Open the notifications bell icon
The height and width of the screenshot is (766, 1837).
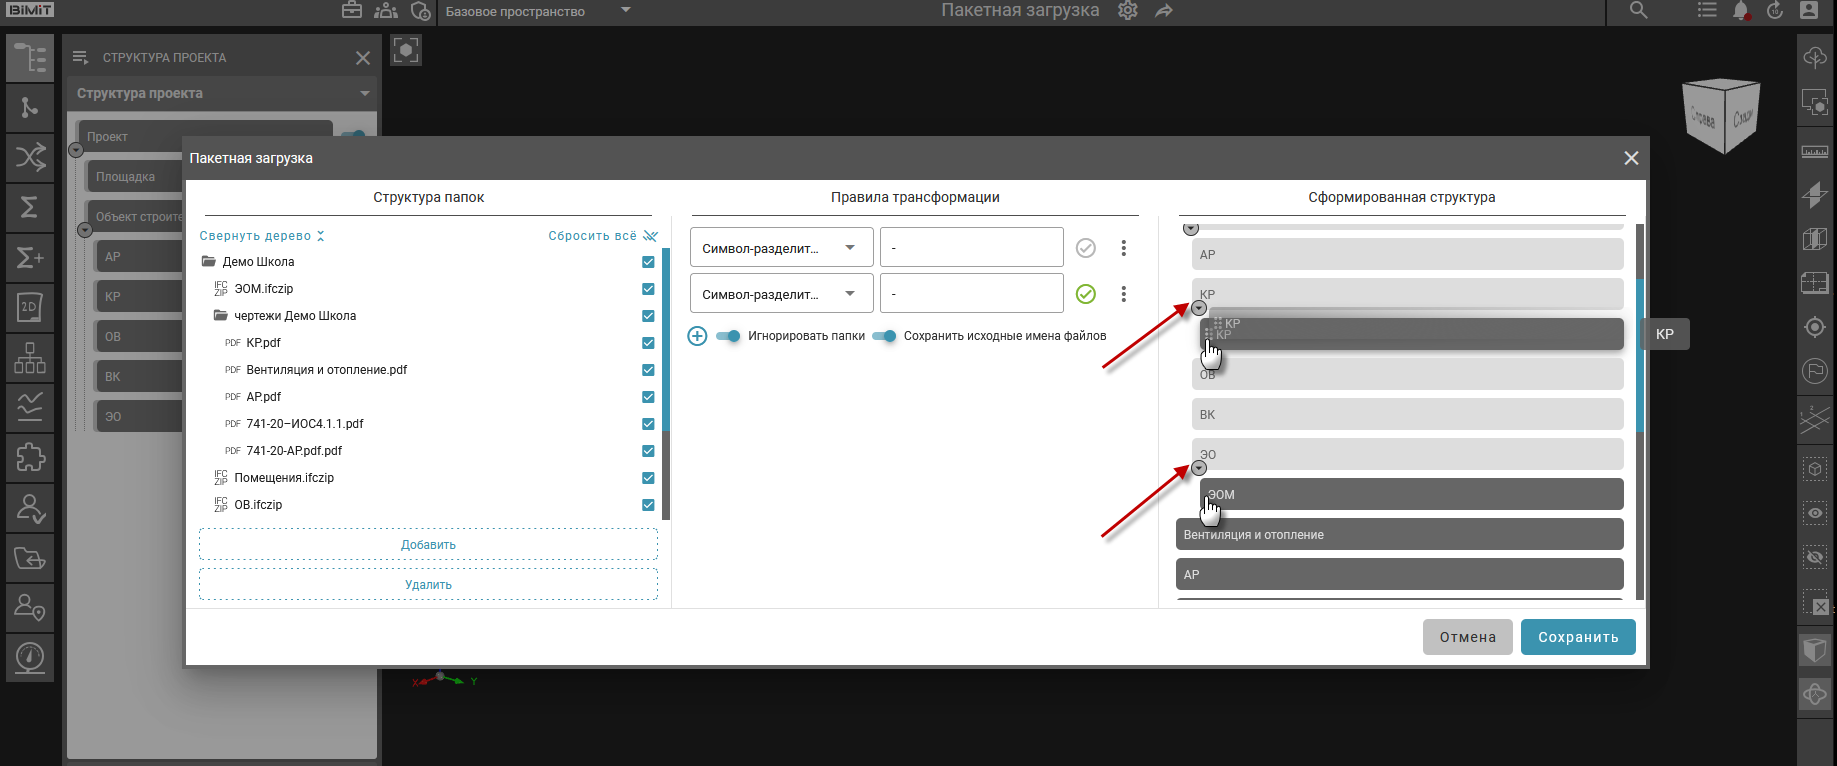click(1741, 11)
